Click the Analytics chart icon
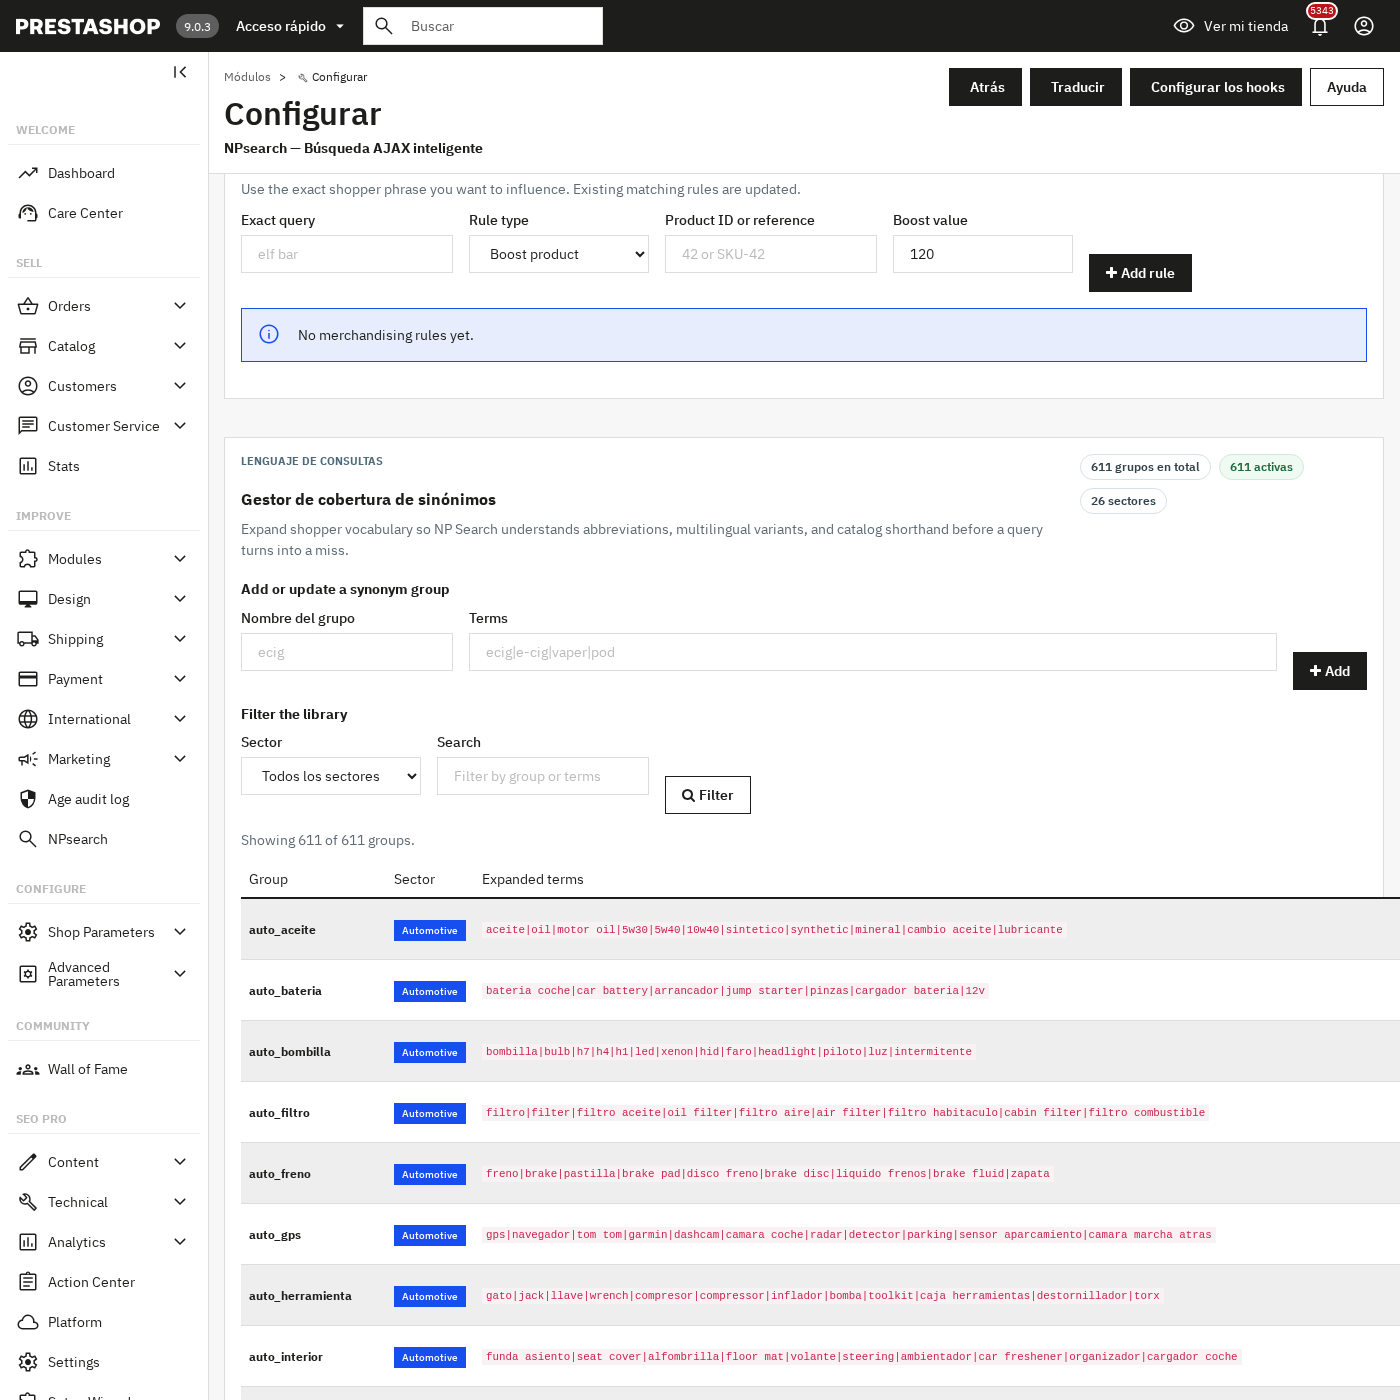 (28, 1242)
